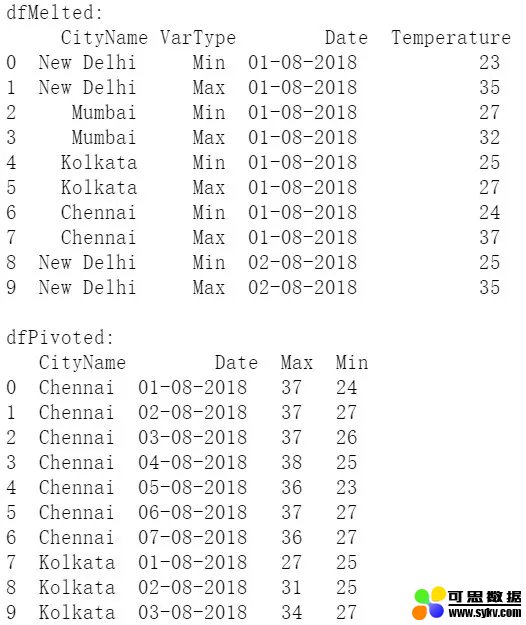Click the Max column header in dfPivoted
Screen dimensions: 526x625
click(297, 363)
